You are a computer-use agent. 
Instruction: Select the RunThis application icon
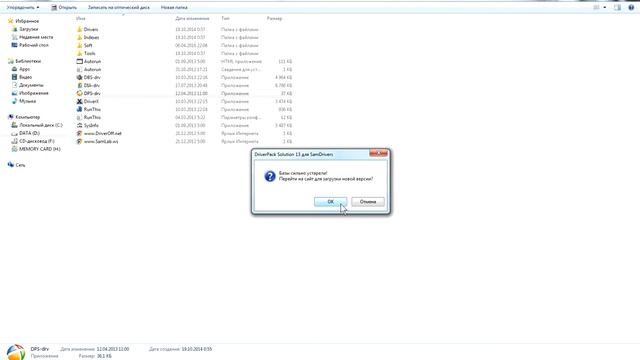[x=80, y=109]
